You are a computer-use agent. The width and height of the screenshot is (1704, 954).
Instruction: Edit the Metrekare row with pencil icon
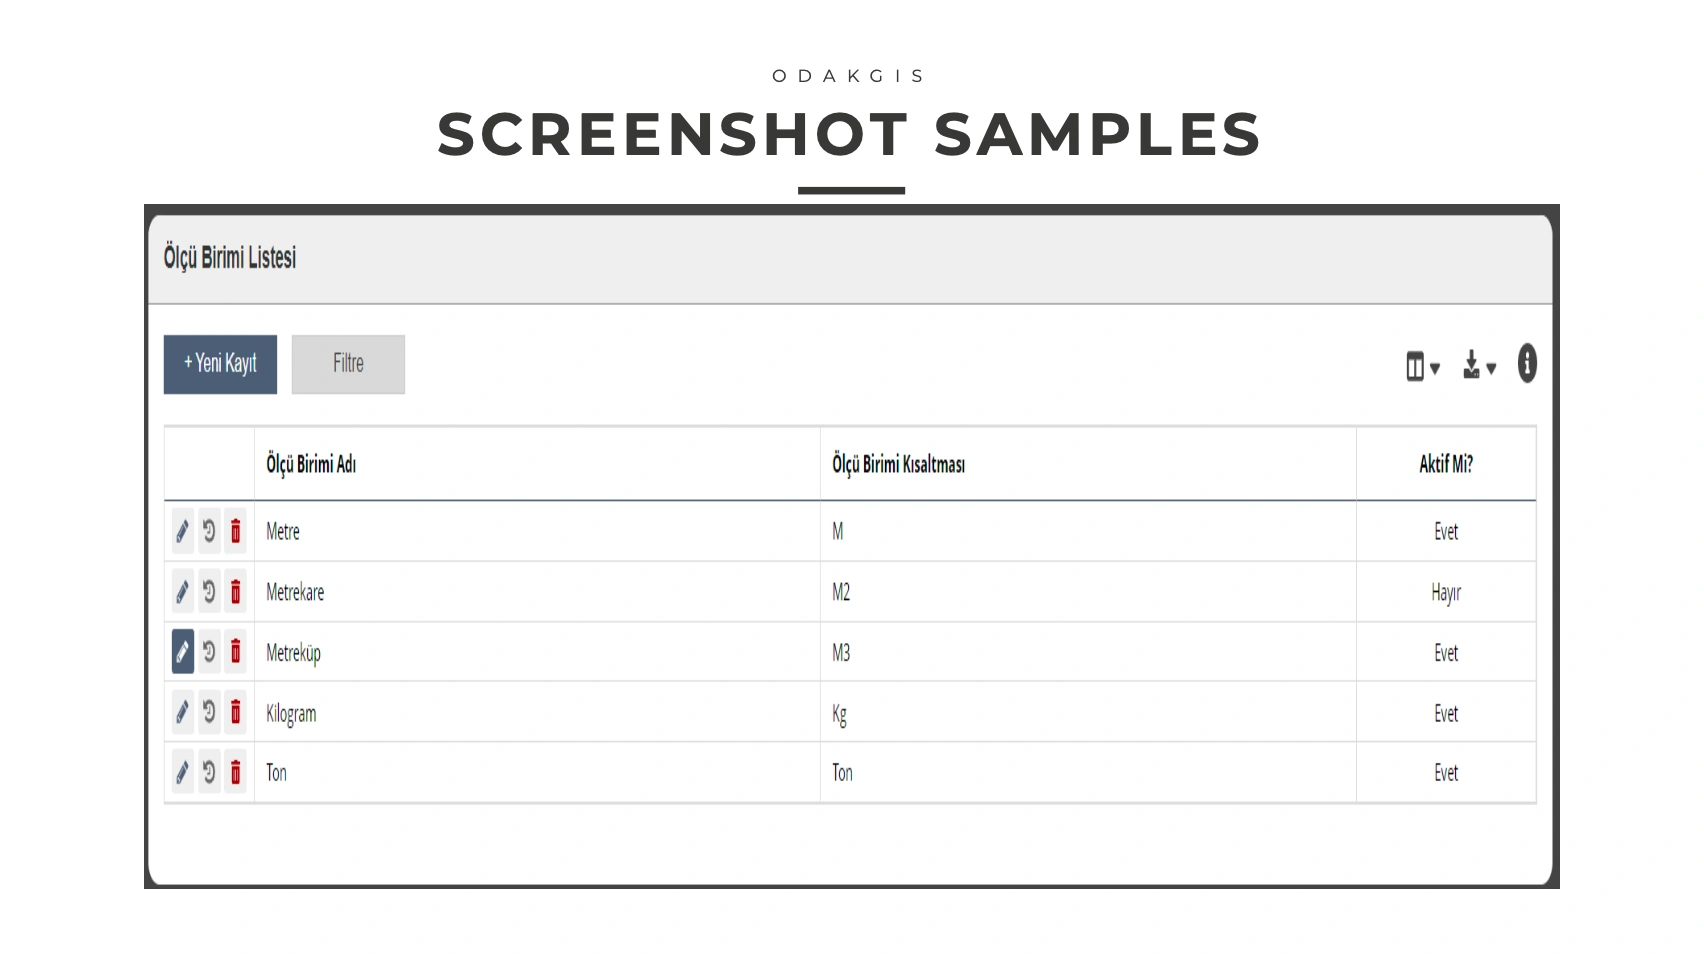pyautogui.click(x=182, y=592)
